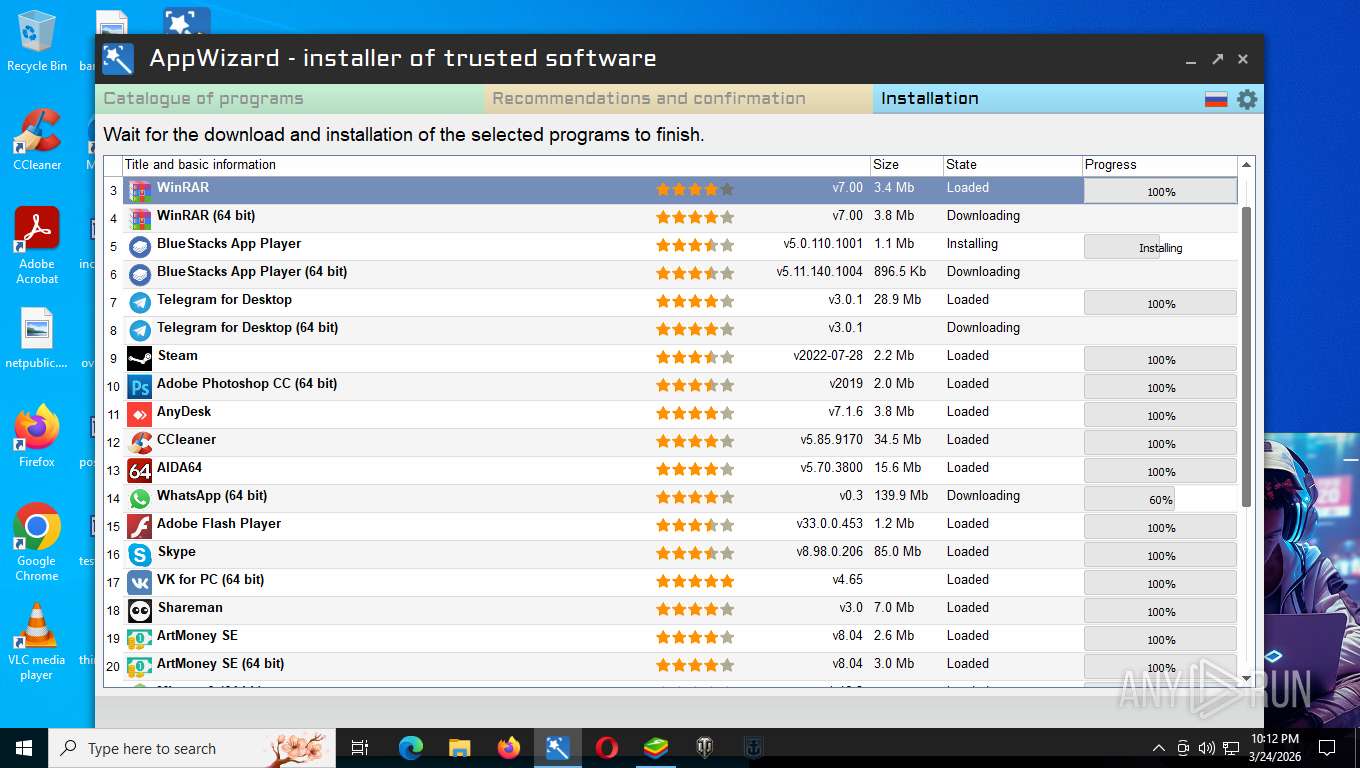Click Steam version v2022-07-28

pos(828,356)
